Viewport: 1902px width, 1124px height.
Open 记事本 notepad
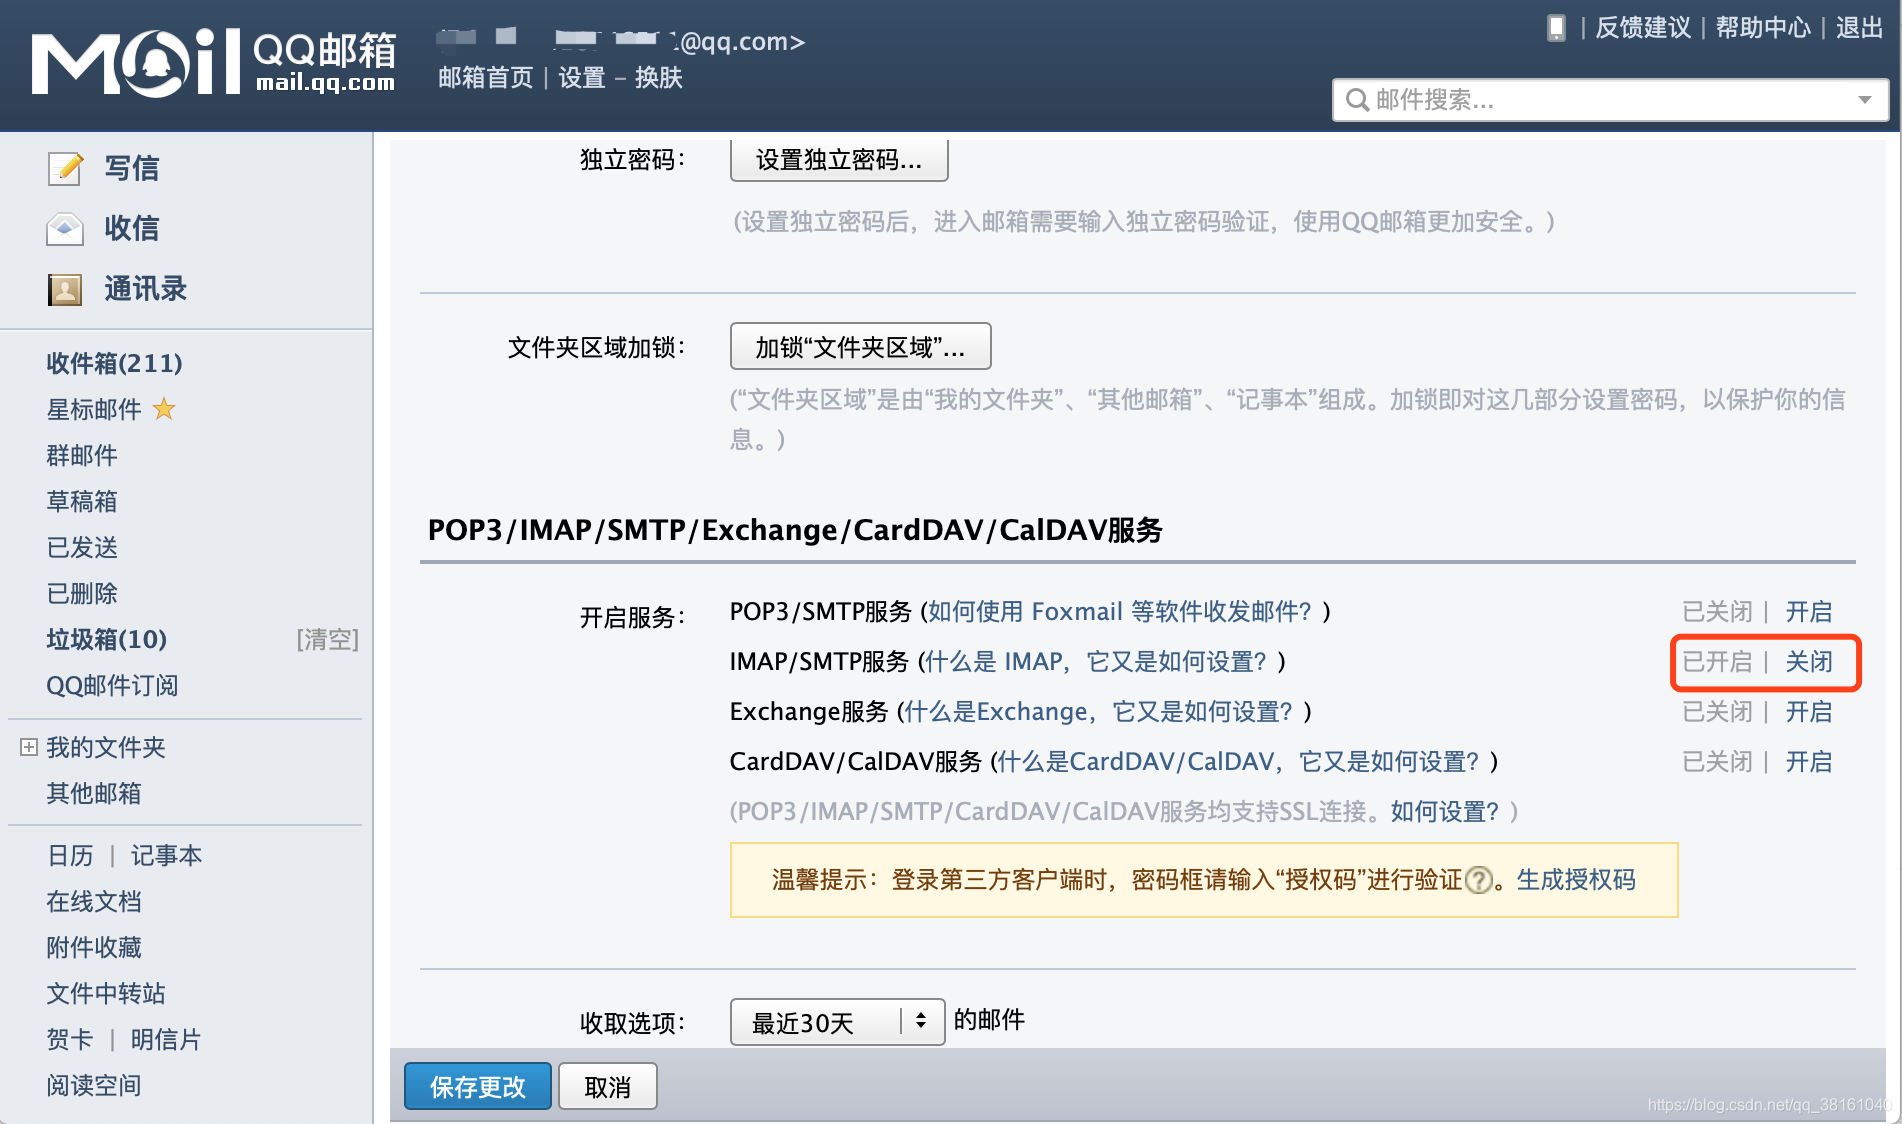pyautogui.click(x=166, y=855)
